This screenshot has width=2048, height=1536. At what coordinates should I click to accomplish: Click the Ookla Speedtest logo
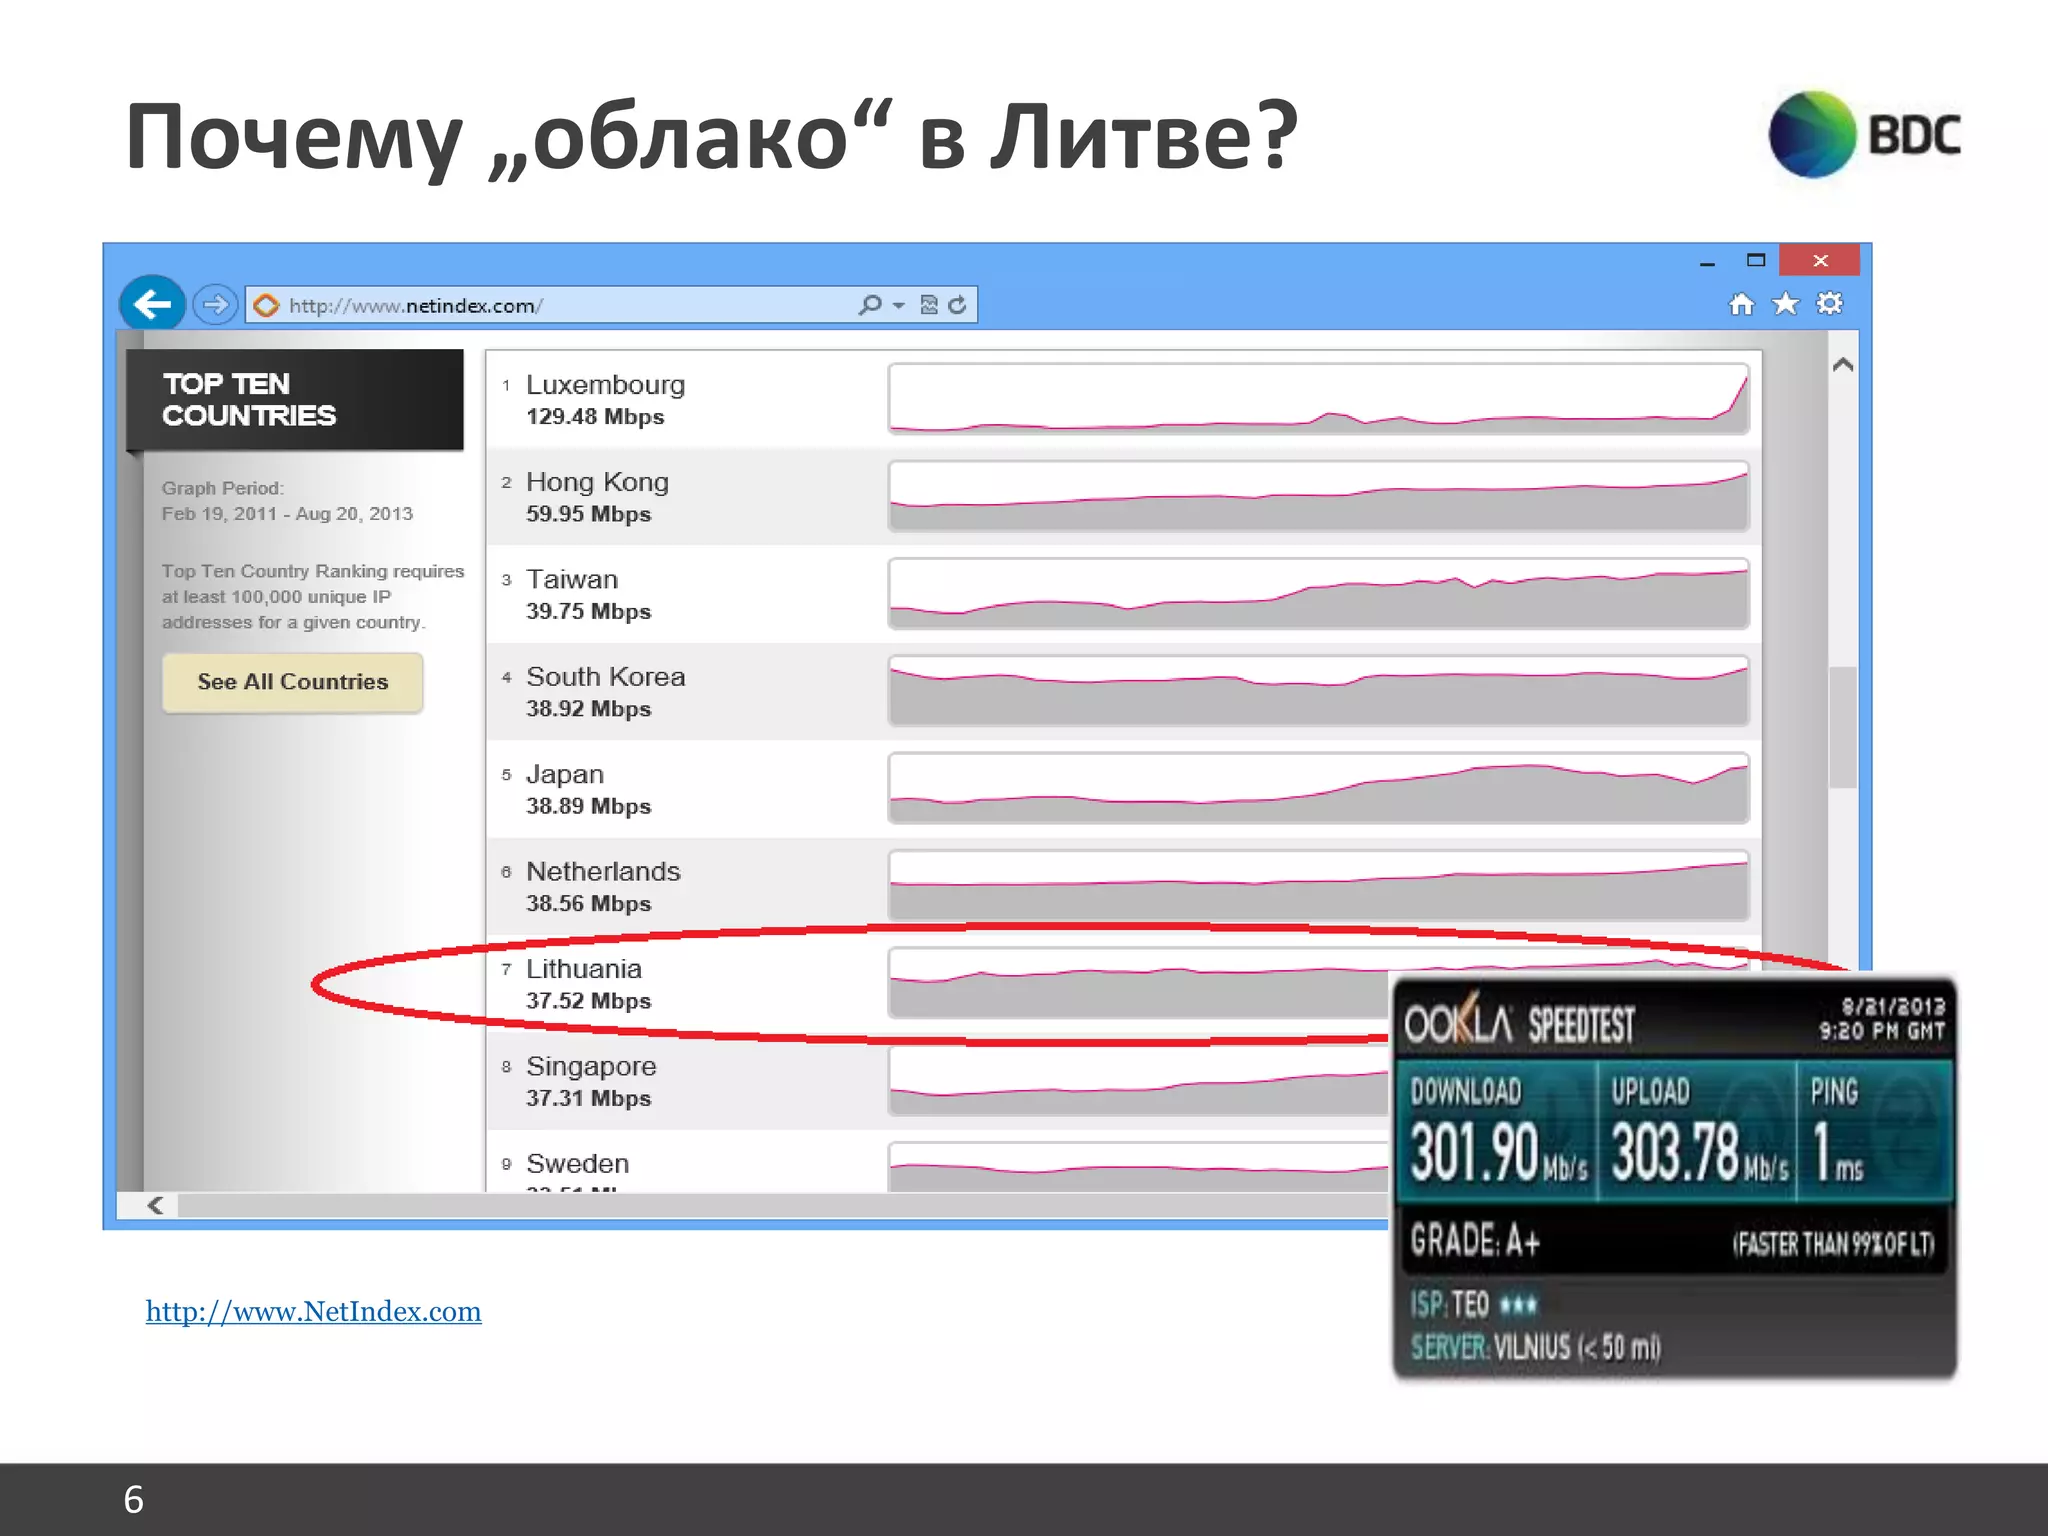[1519, 1021]
